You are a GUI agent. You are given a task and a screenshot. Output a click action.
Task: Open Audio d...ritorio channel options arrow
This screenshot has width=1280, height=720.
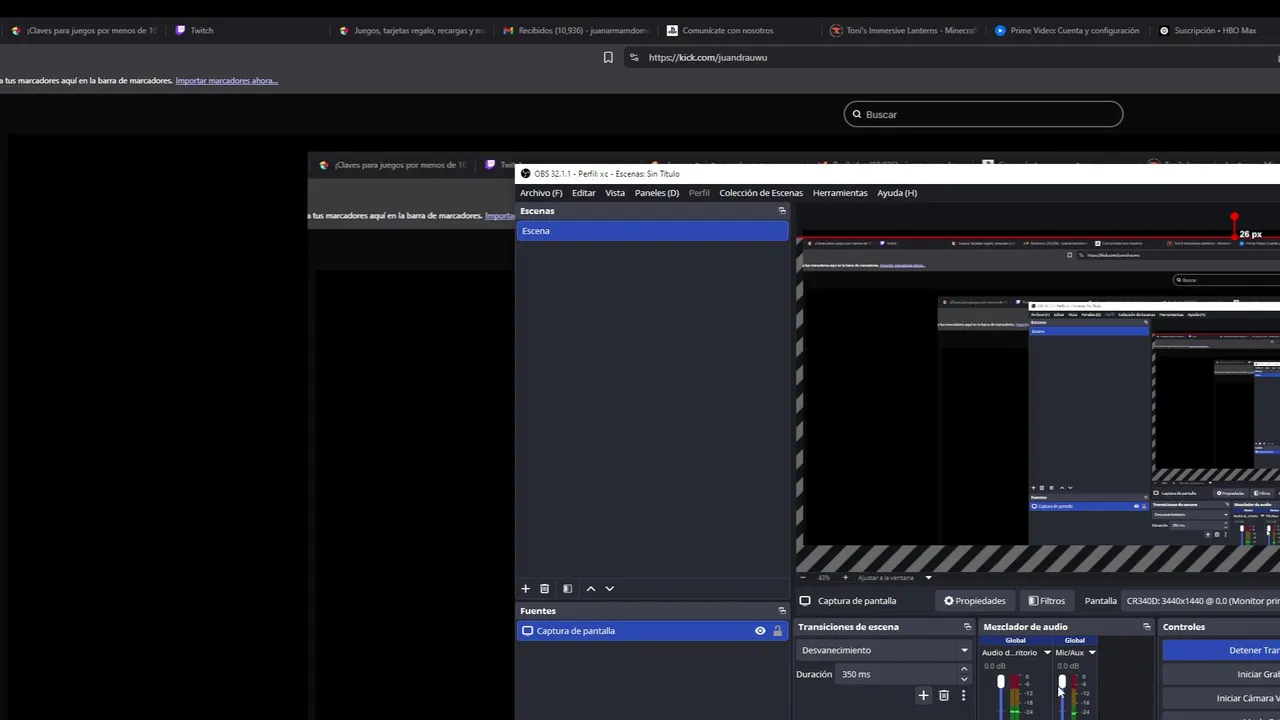point(1047,653)
